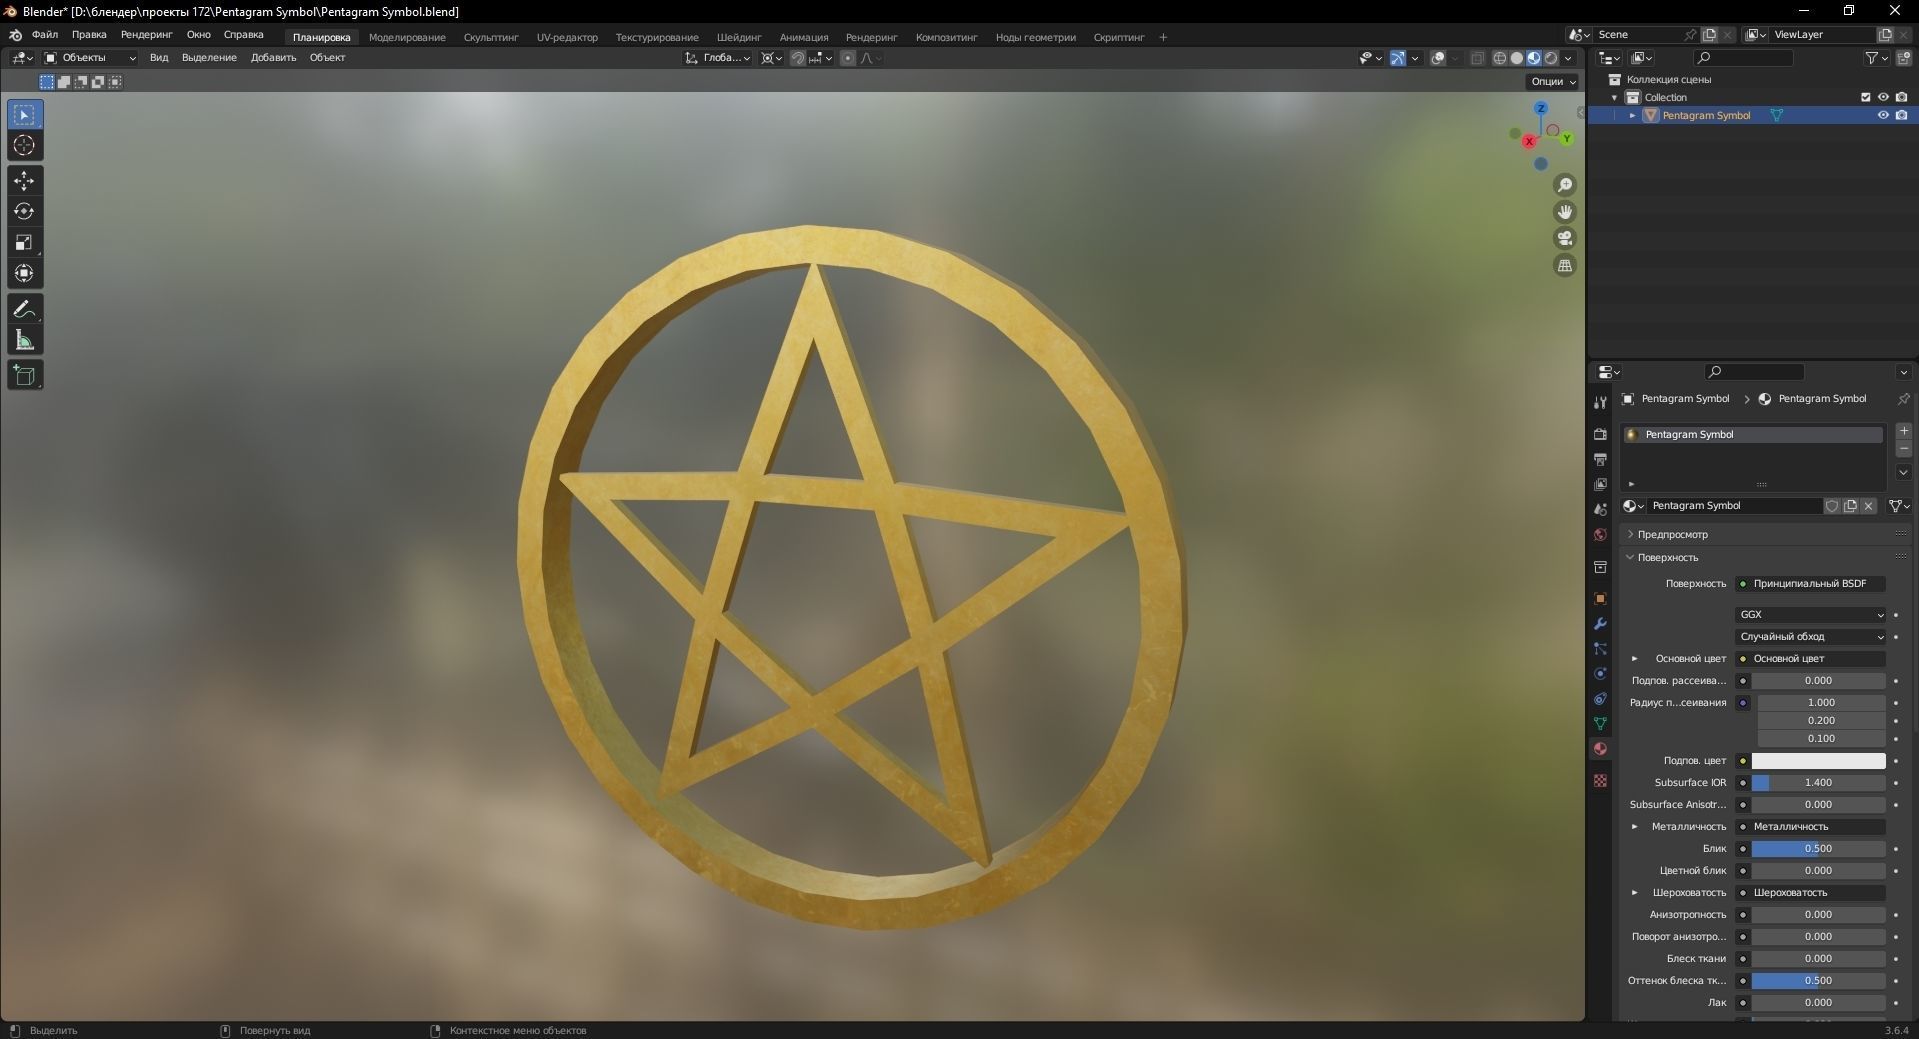Click the Blender logo menu icon
The image size is (1919, 1039).
pos(15,35)
